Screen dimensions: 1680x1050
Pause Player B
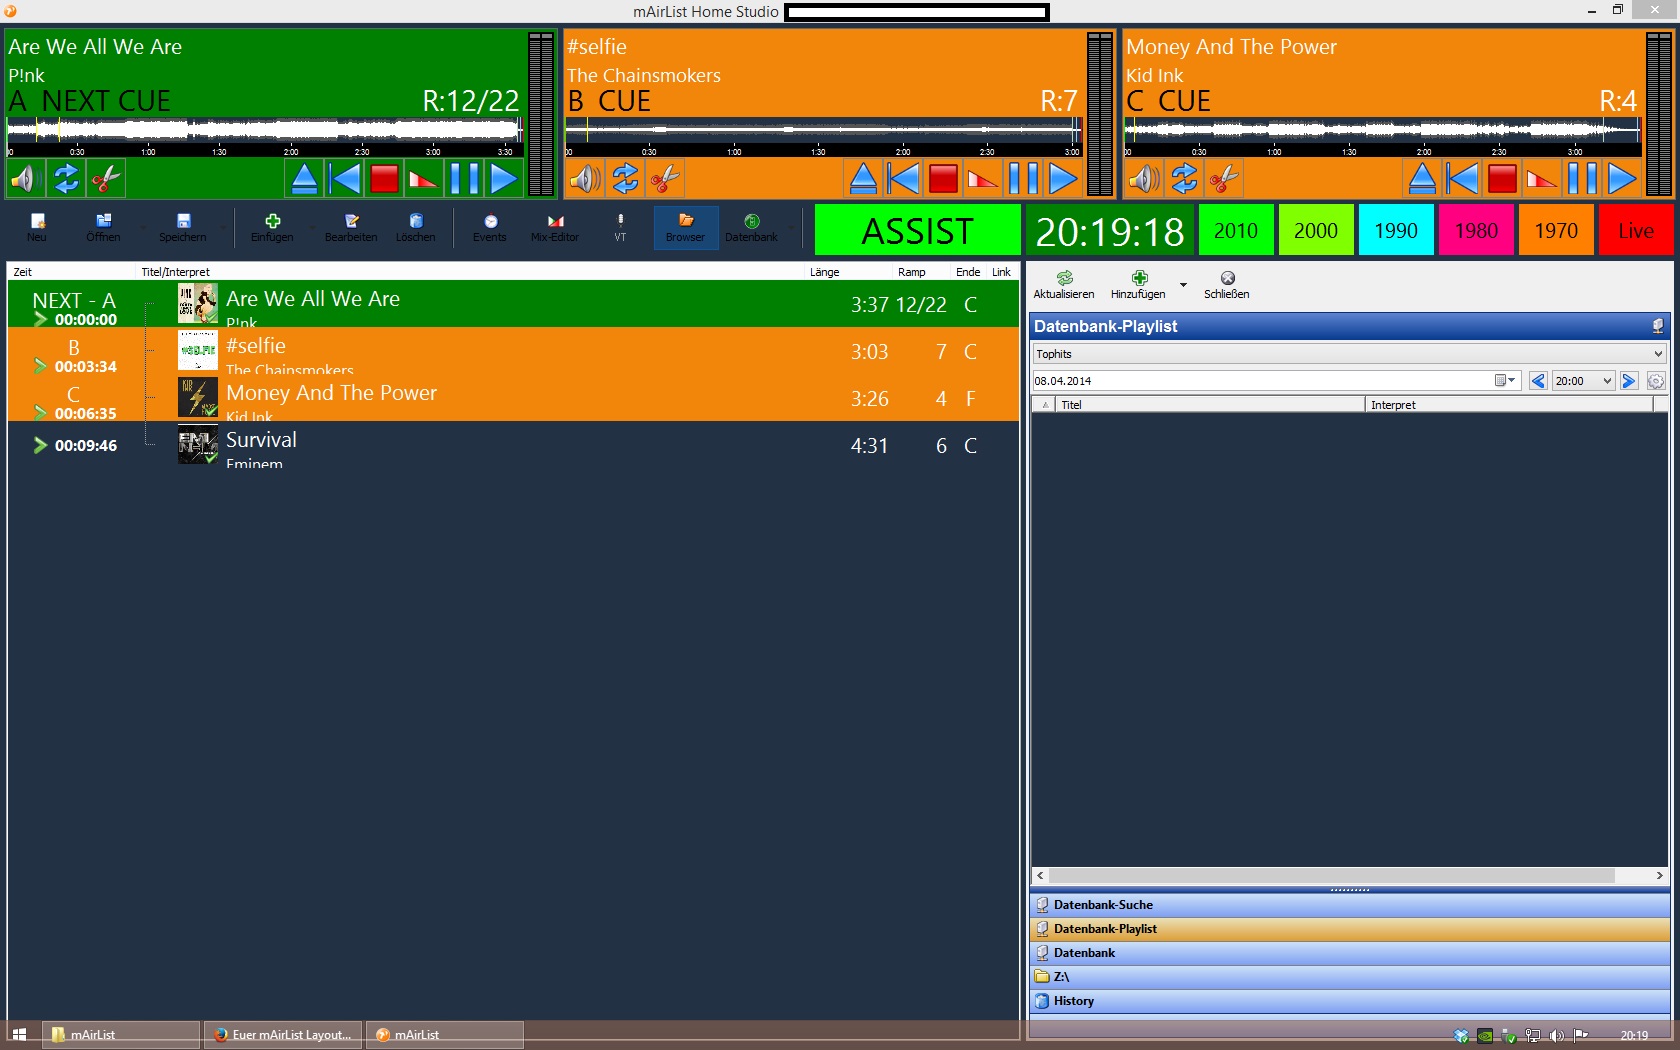pyautogui.click(x=1023, y=179)
